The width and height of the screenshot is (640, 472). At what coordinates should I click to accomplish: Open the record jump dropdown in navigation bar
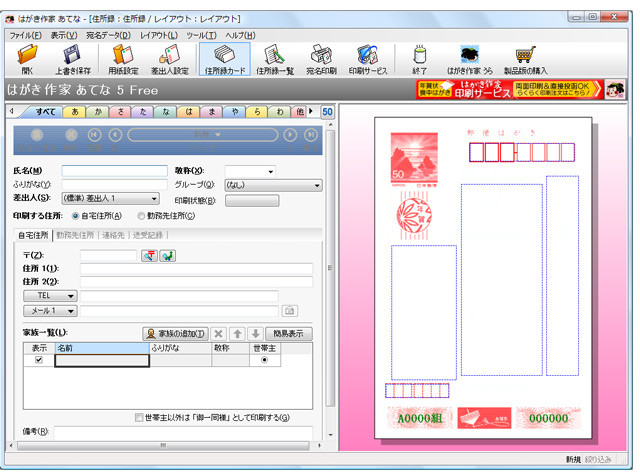[203, 134]
